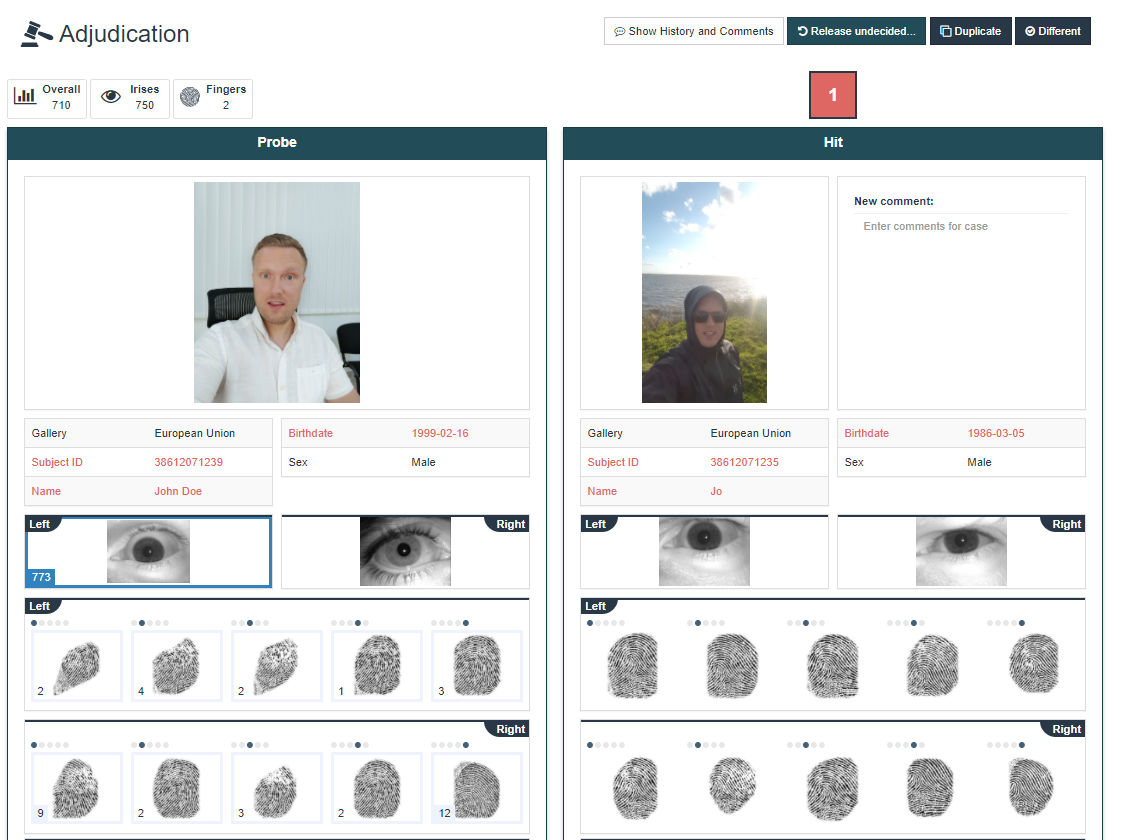
Task: Select Probe left iris scored 773
Action: (x=148, y=551)
